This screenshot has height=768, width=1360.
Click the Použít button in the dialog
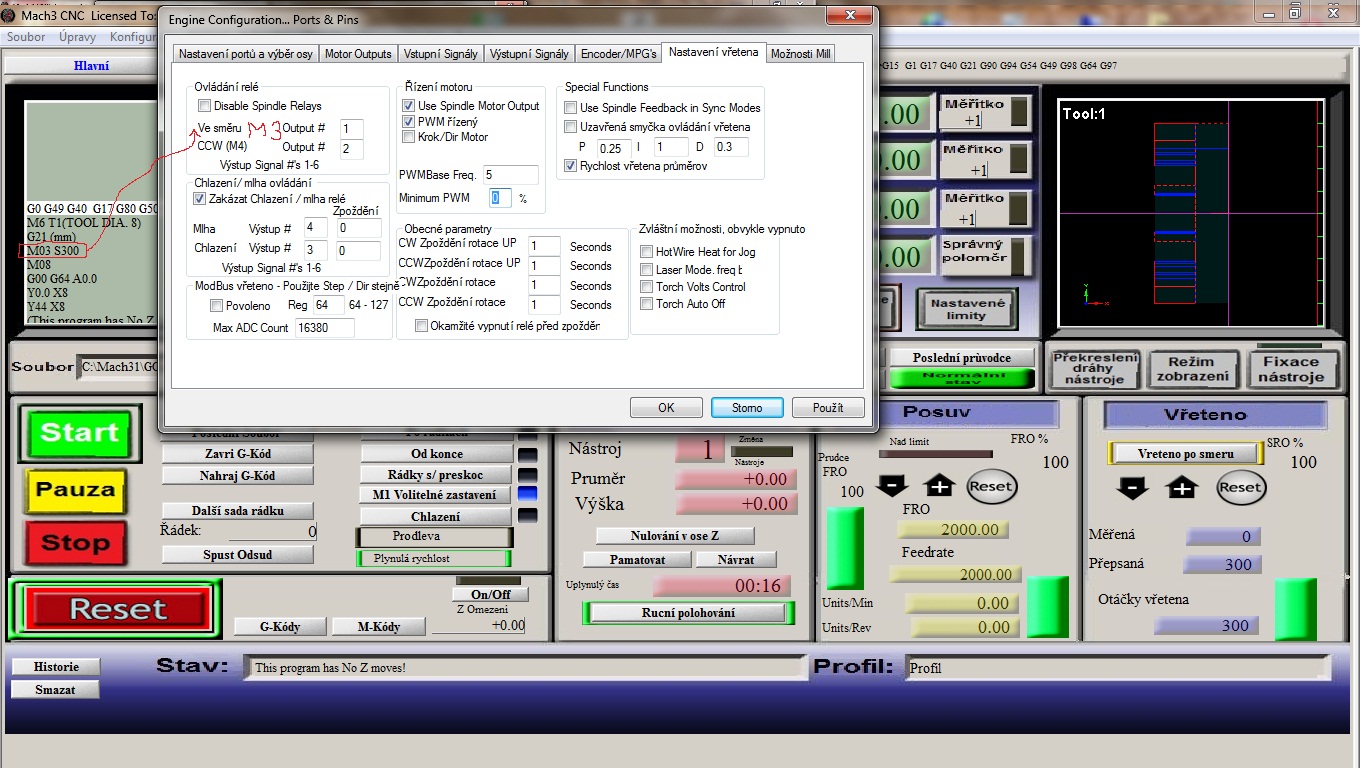(x=827, y=408)
